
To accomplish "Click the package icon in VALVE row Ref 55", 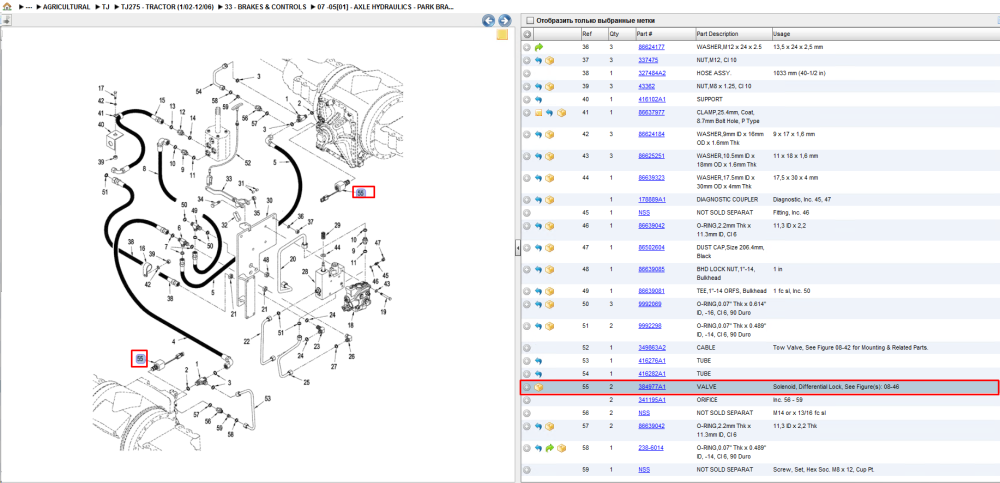I will click(539, 387).
